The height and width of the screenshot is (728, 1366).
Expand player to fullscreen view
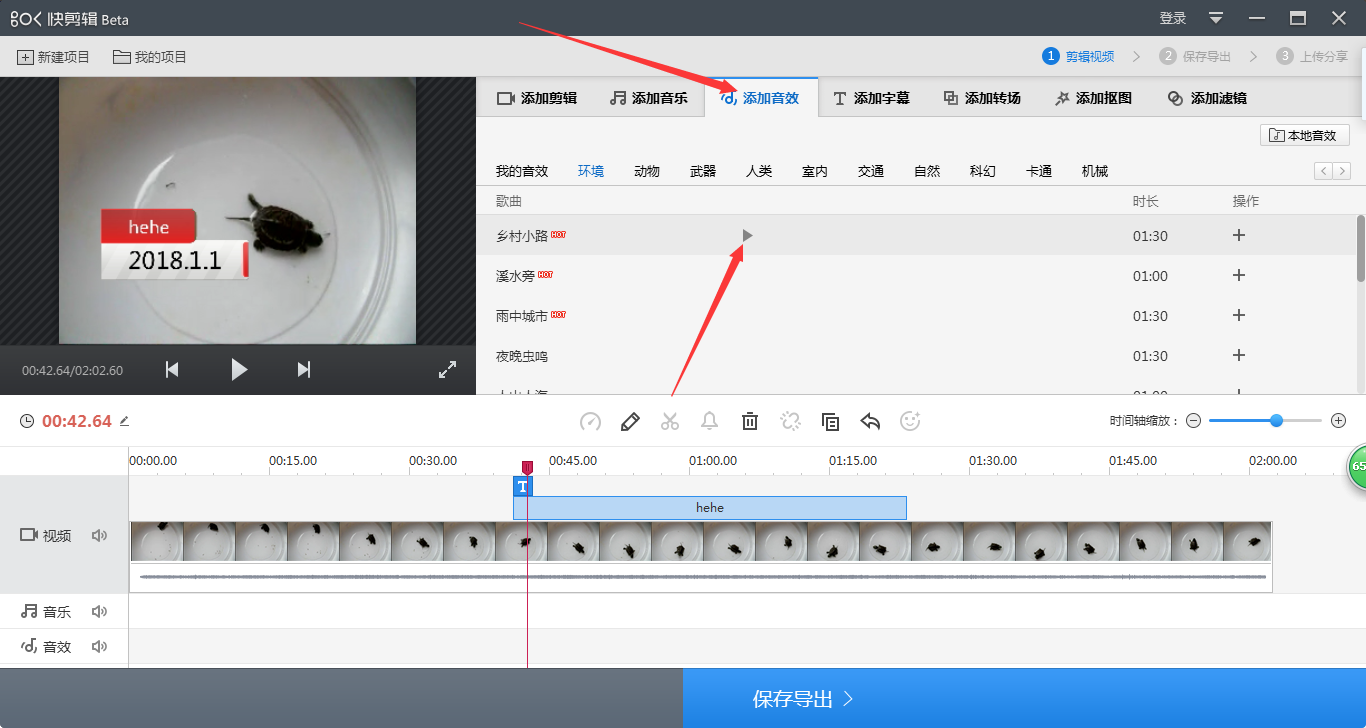(x=447, y=368)
